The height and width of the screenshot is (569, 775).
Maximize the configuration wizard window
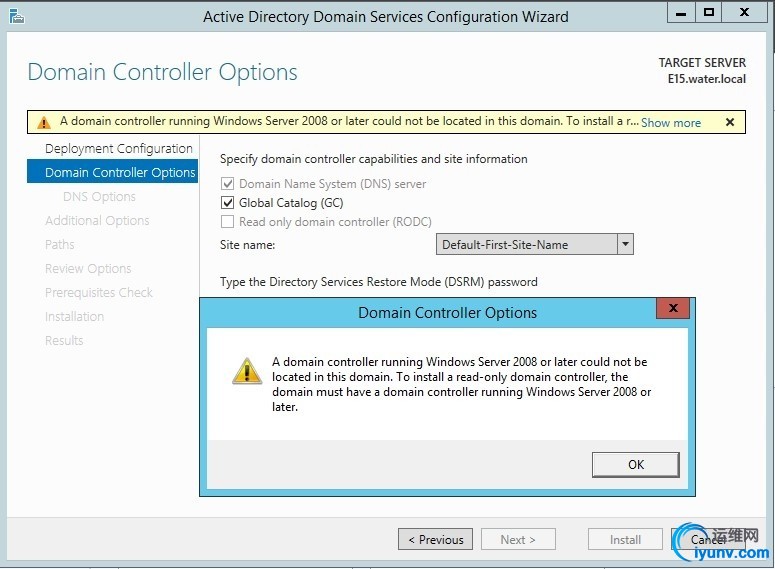coord(709,12)
